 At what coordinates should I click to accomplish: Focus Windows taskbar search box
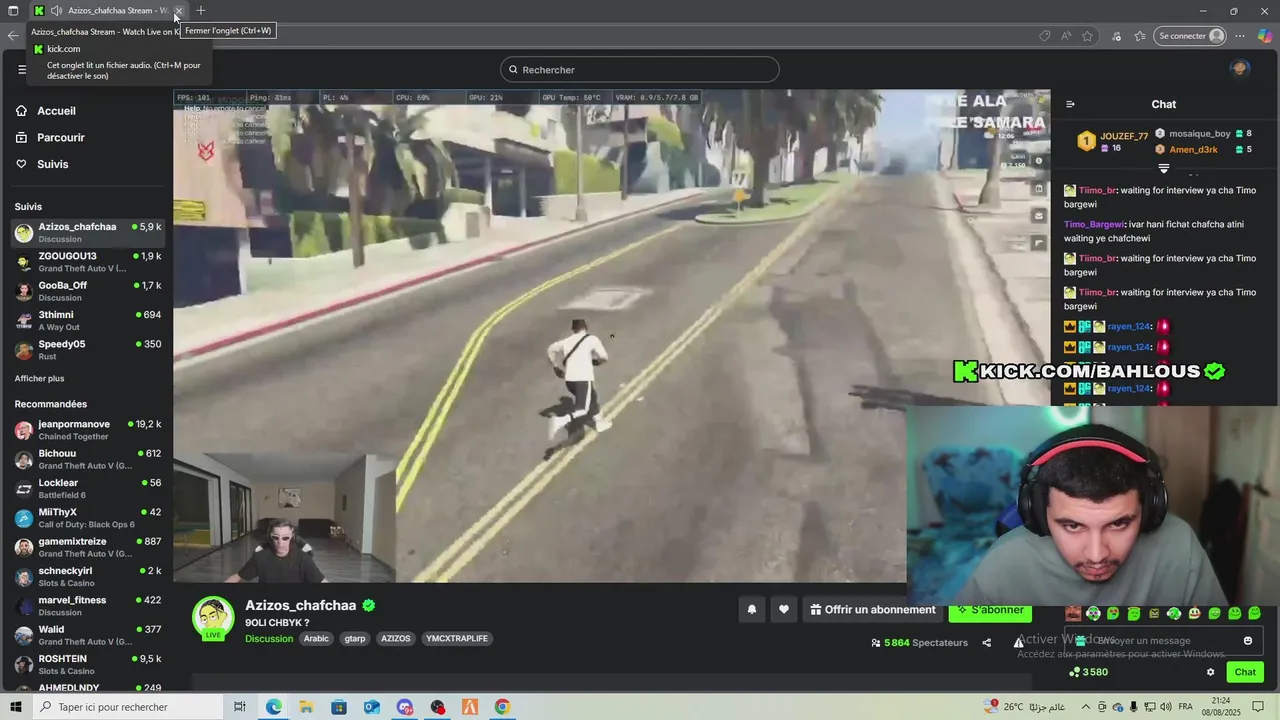coord(127,707)
